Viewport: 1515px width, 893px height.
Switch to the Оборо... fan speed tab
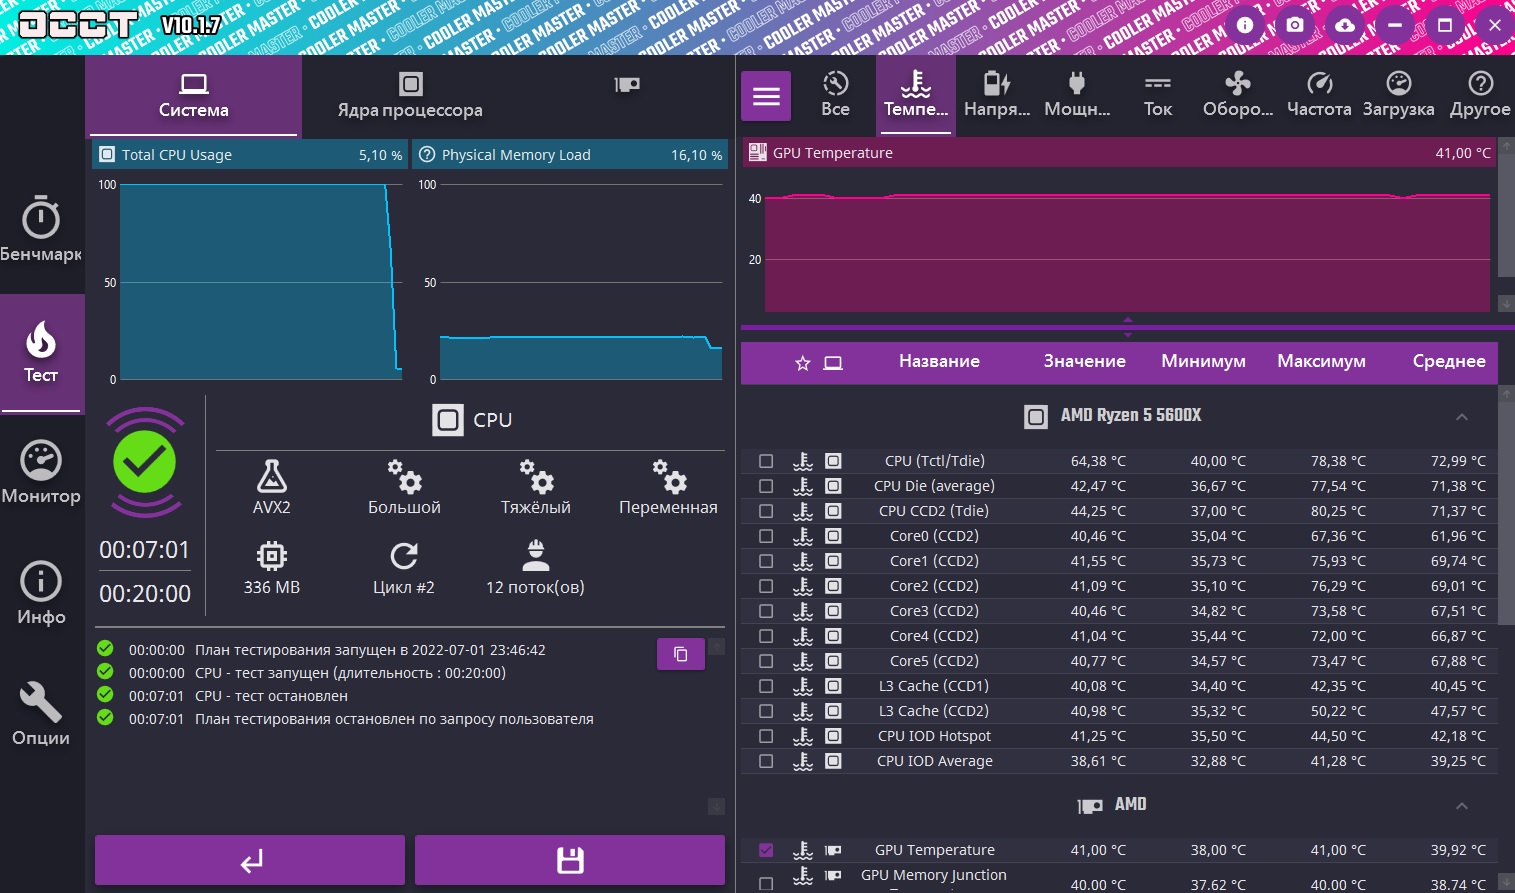pos(1238,96)
